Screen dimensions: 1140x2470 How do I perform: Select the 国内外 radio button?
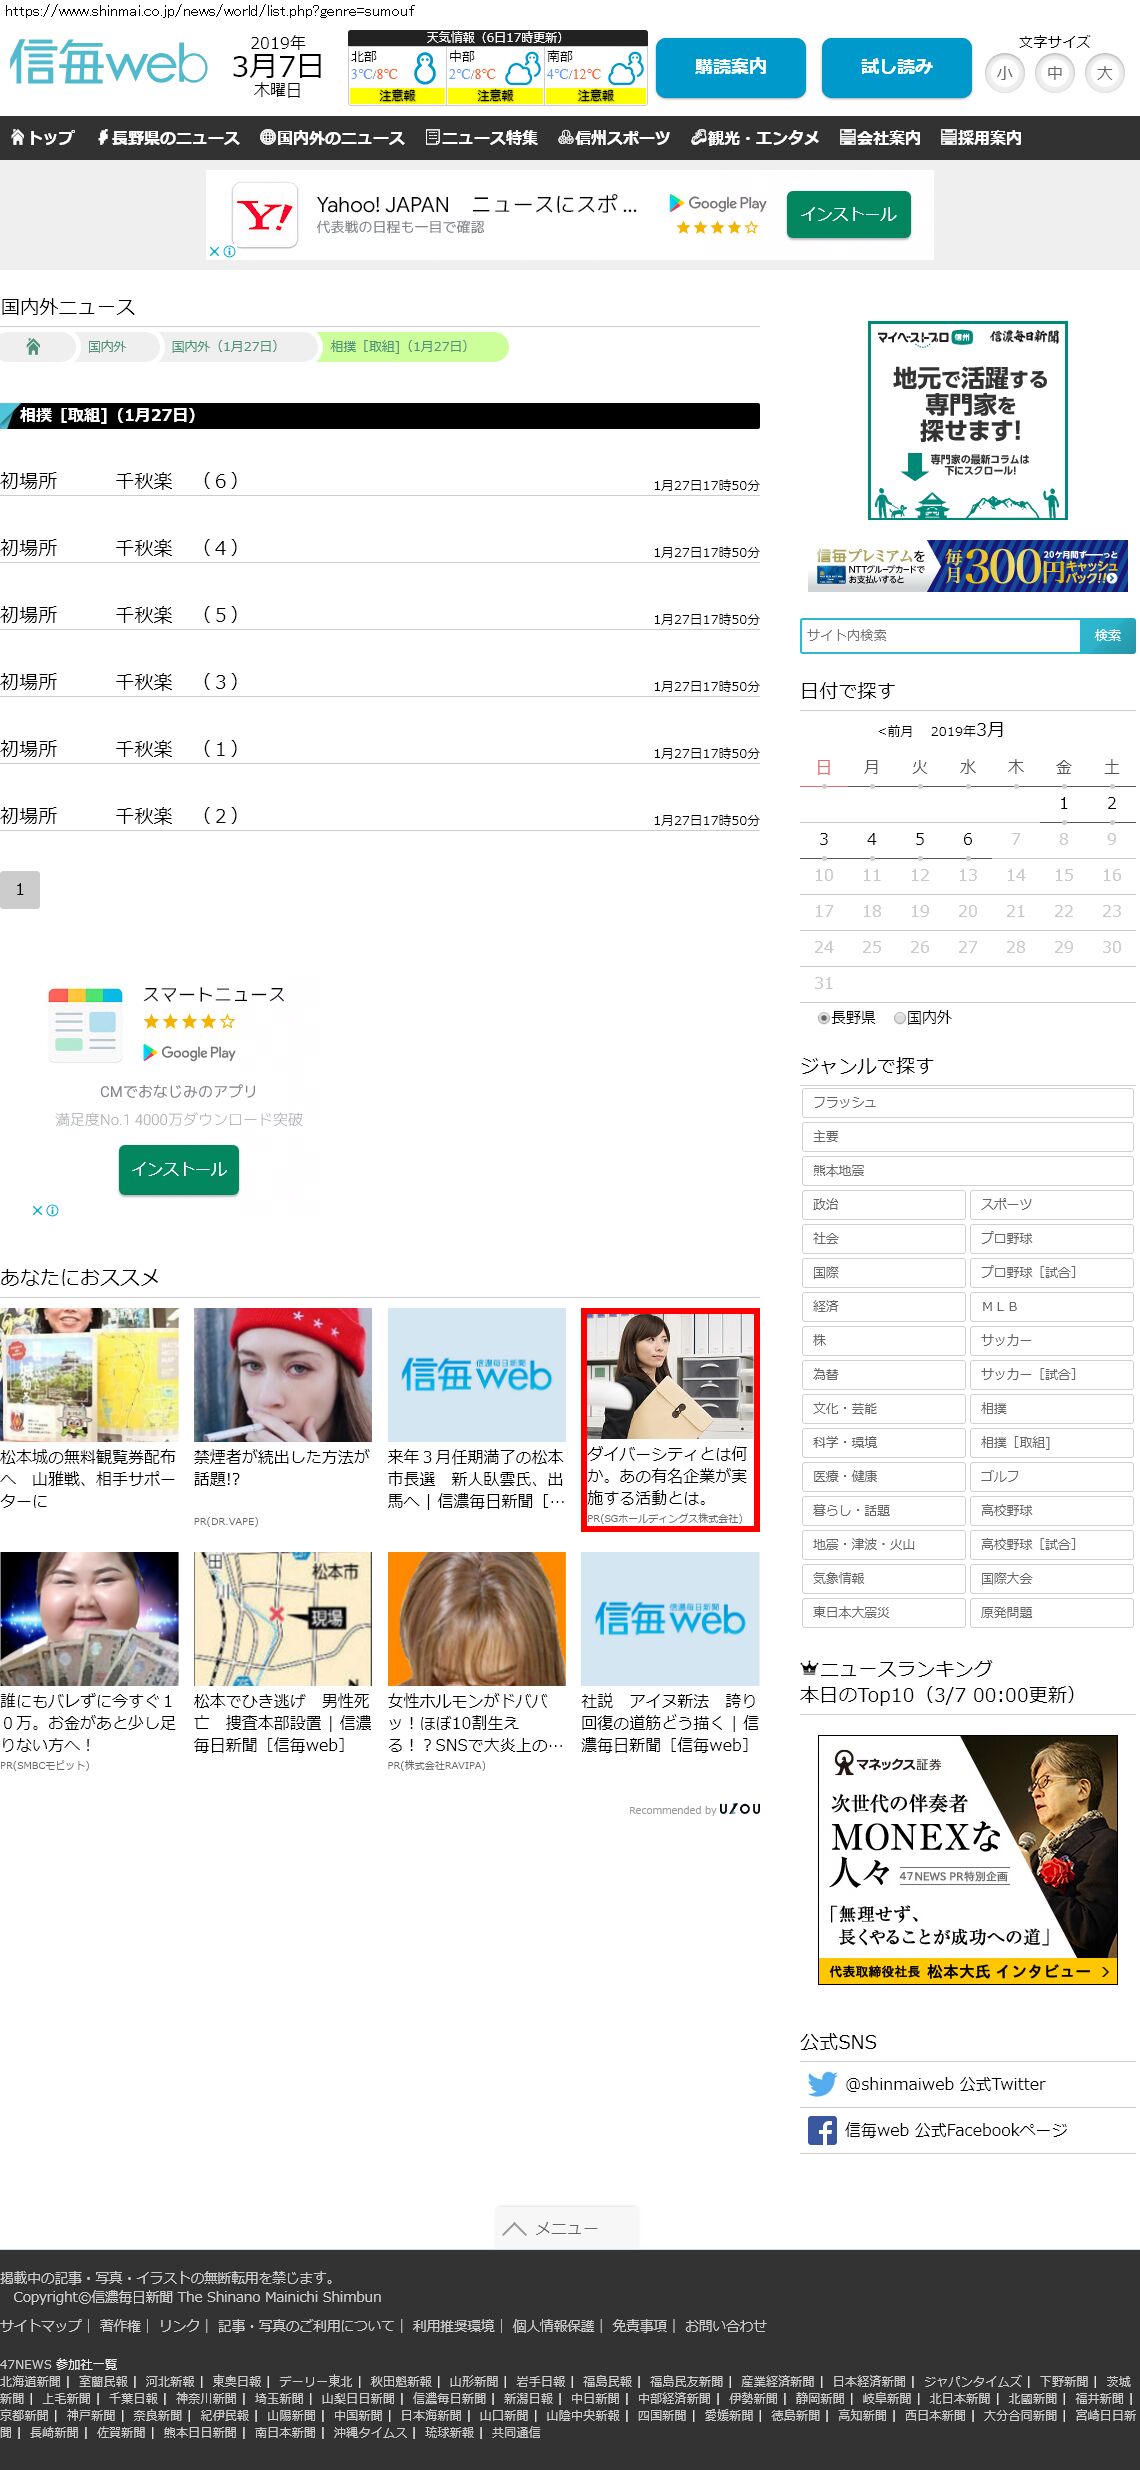click(900, 1018)
